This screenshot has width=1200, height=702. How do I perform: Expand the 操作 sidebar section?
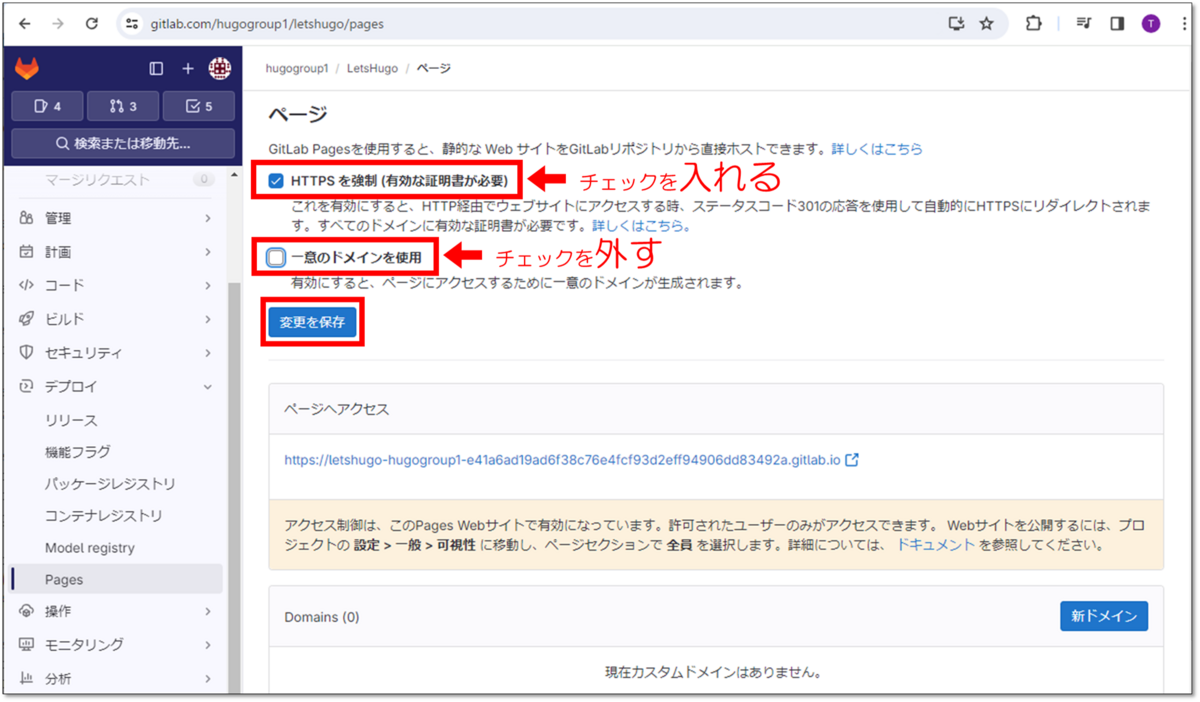pos(117,611)
